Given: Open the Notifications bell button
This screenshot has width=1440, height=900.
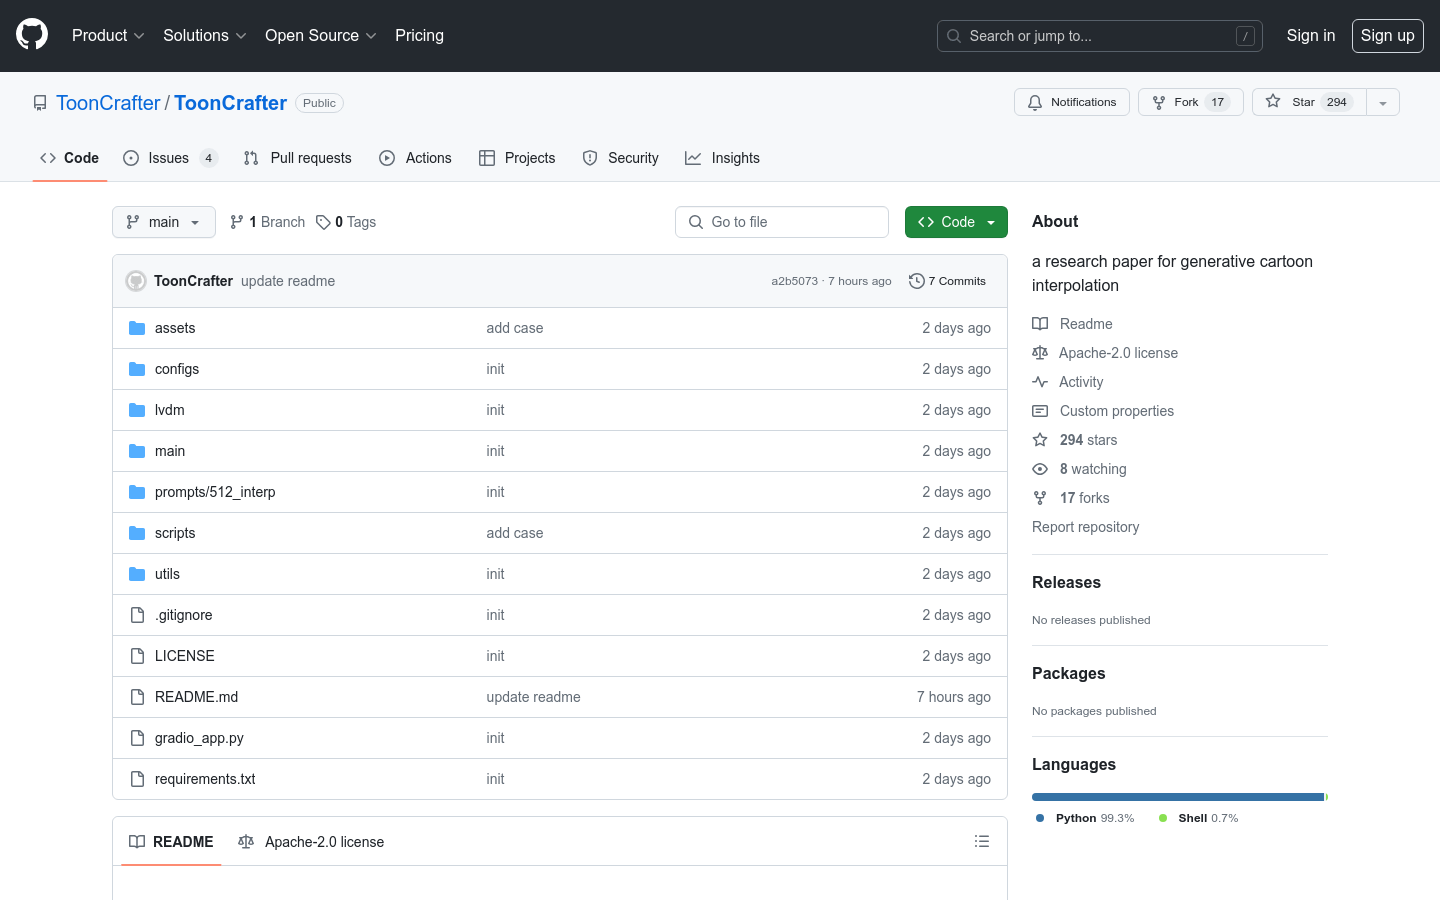Looking at the screenshot, I should [x=1072, y=102].
